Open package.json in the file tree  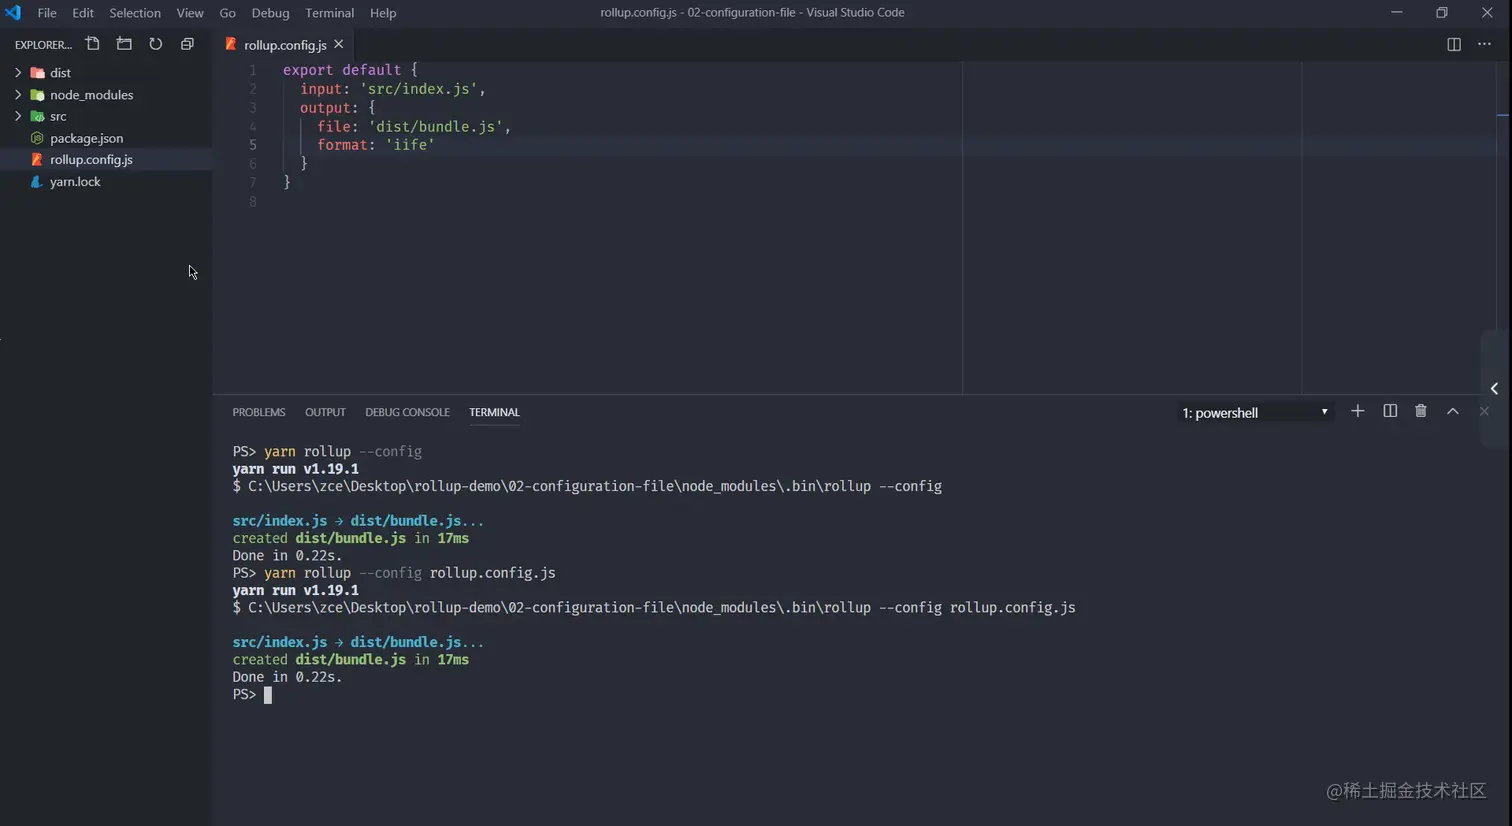click(x=106, y=138)
